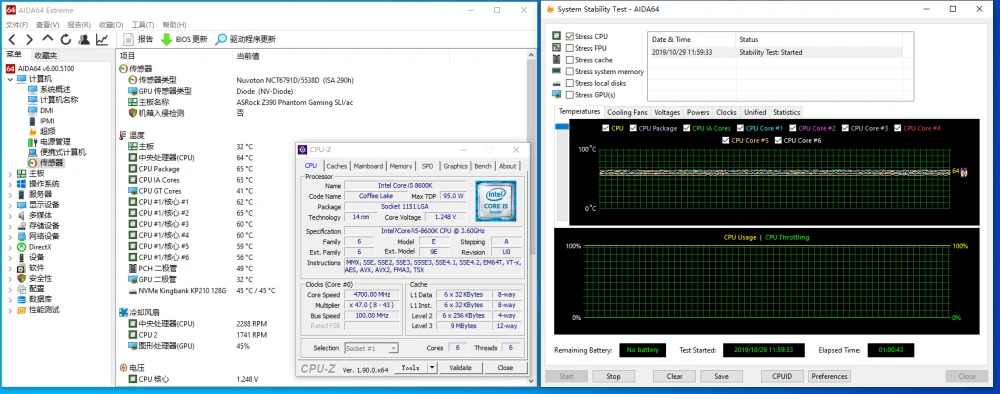Open the 查看(V) menu
Viewport: 1000px width, 394px height.
pyautogui.click(x=47, y=25)
